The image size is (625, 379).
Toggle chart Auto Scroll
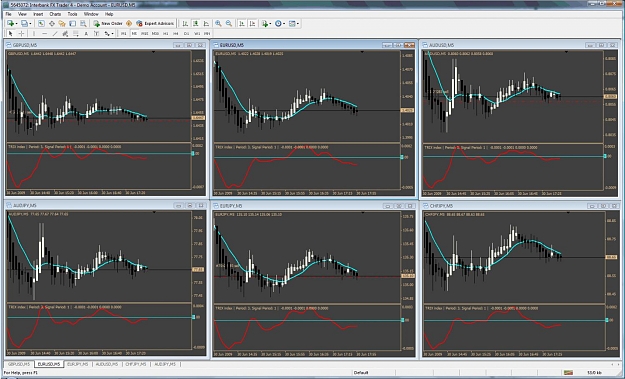tap(242, 24)
